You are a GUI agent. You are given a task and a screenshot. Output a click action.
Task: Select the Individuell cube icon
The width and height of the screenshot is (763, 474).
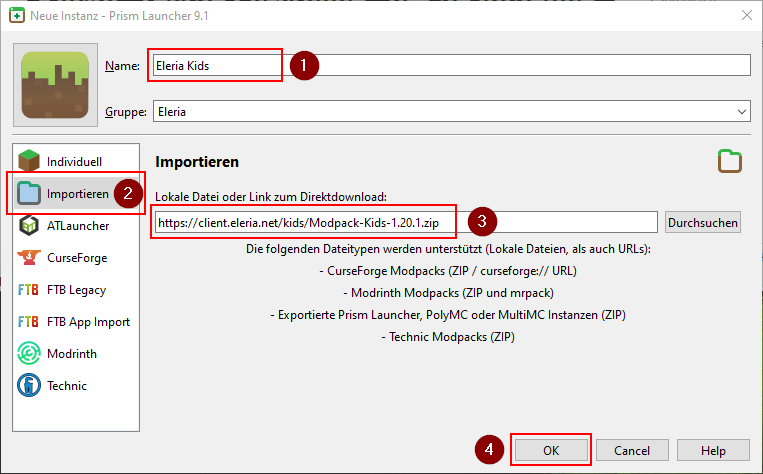[x=30, y=162]
